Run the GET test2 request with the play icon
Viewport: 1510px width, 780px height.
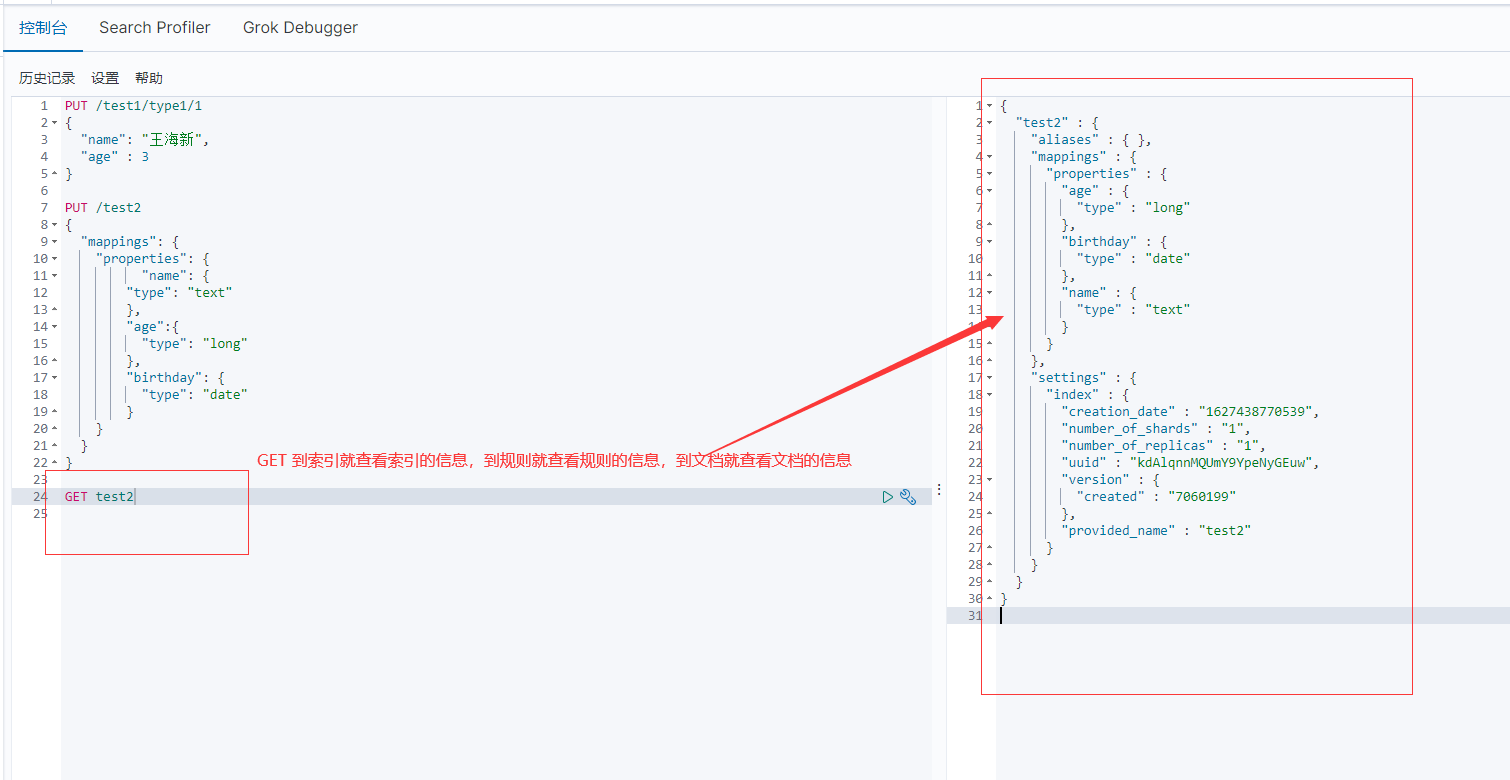887,497
